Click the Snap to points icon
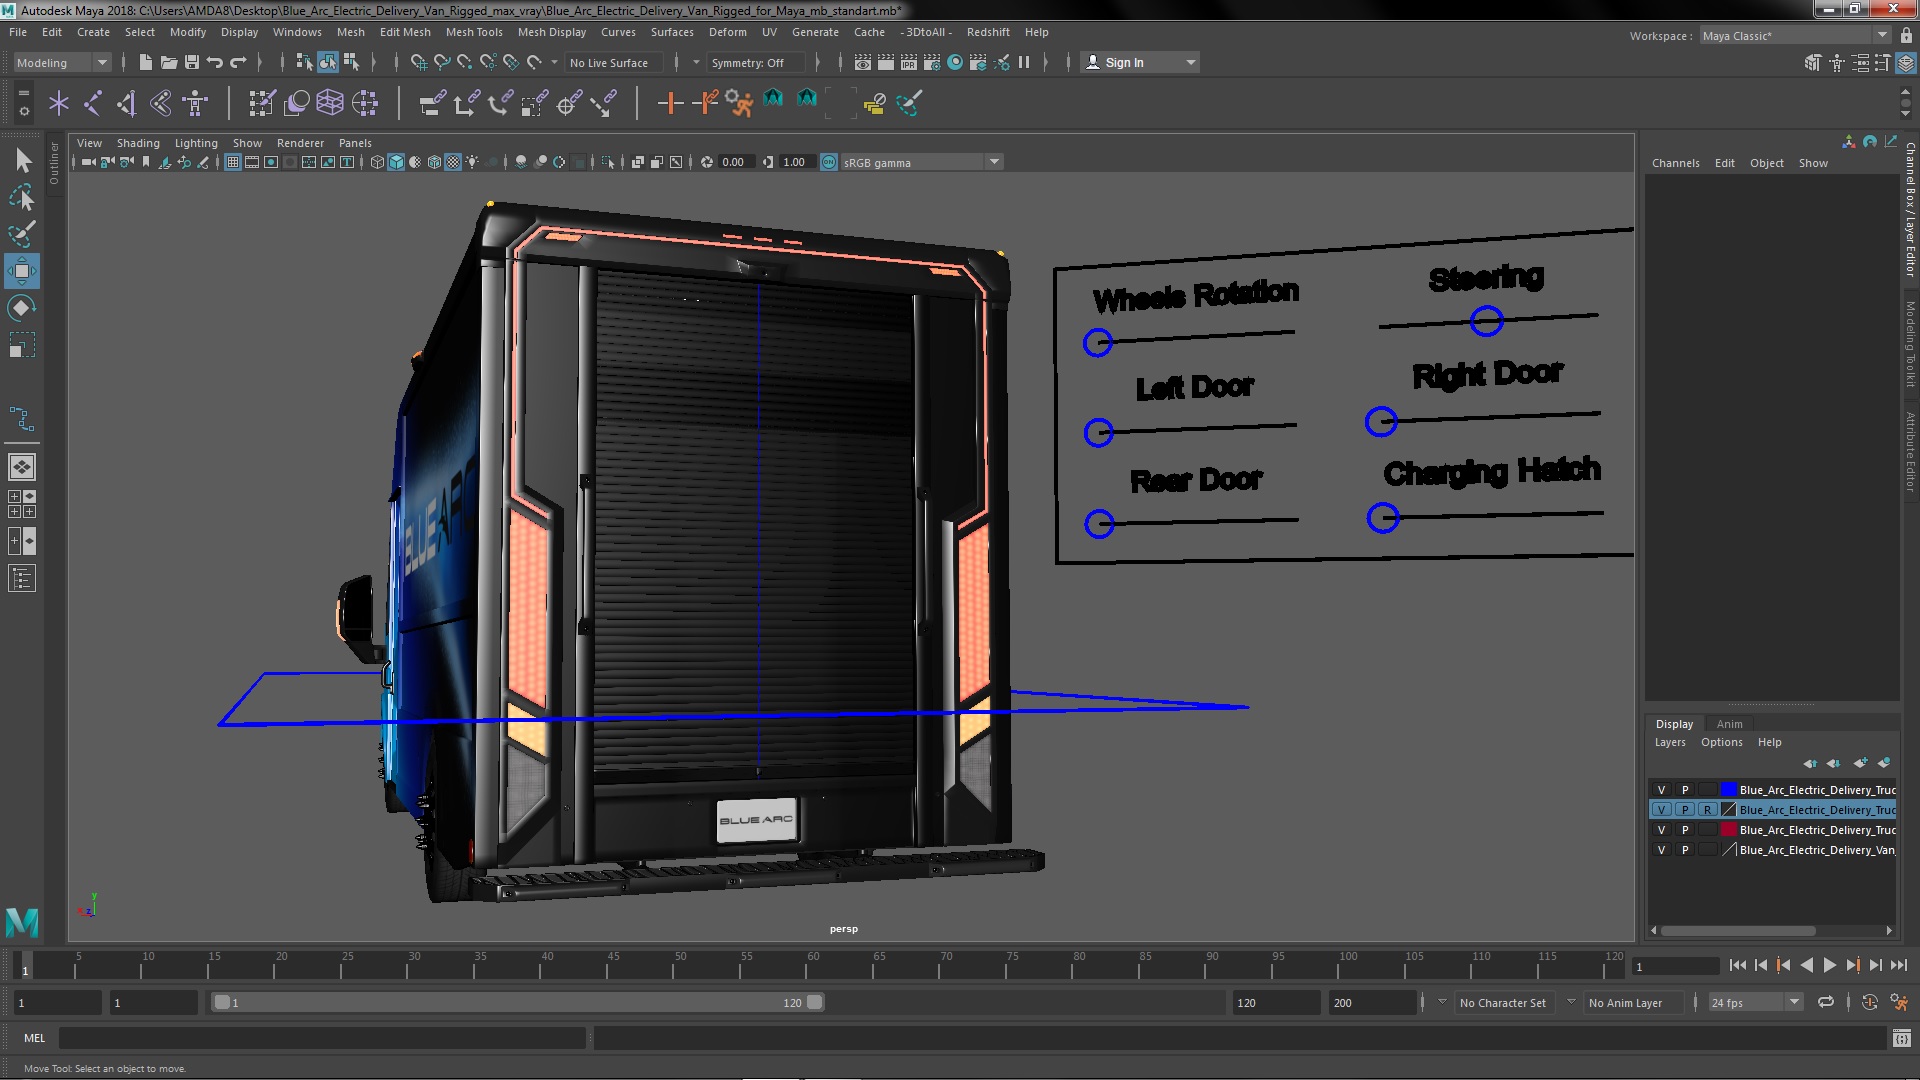Viewport: 1920px width, 1080px height. click(465, 62)
